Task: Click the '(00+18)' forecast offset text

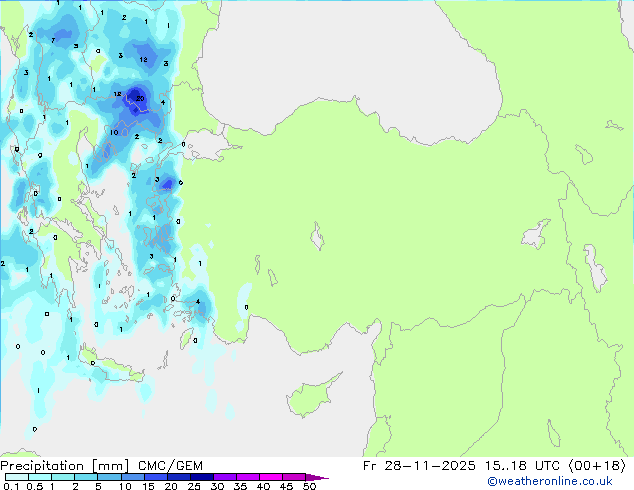Action: [x=598, y=466]
